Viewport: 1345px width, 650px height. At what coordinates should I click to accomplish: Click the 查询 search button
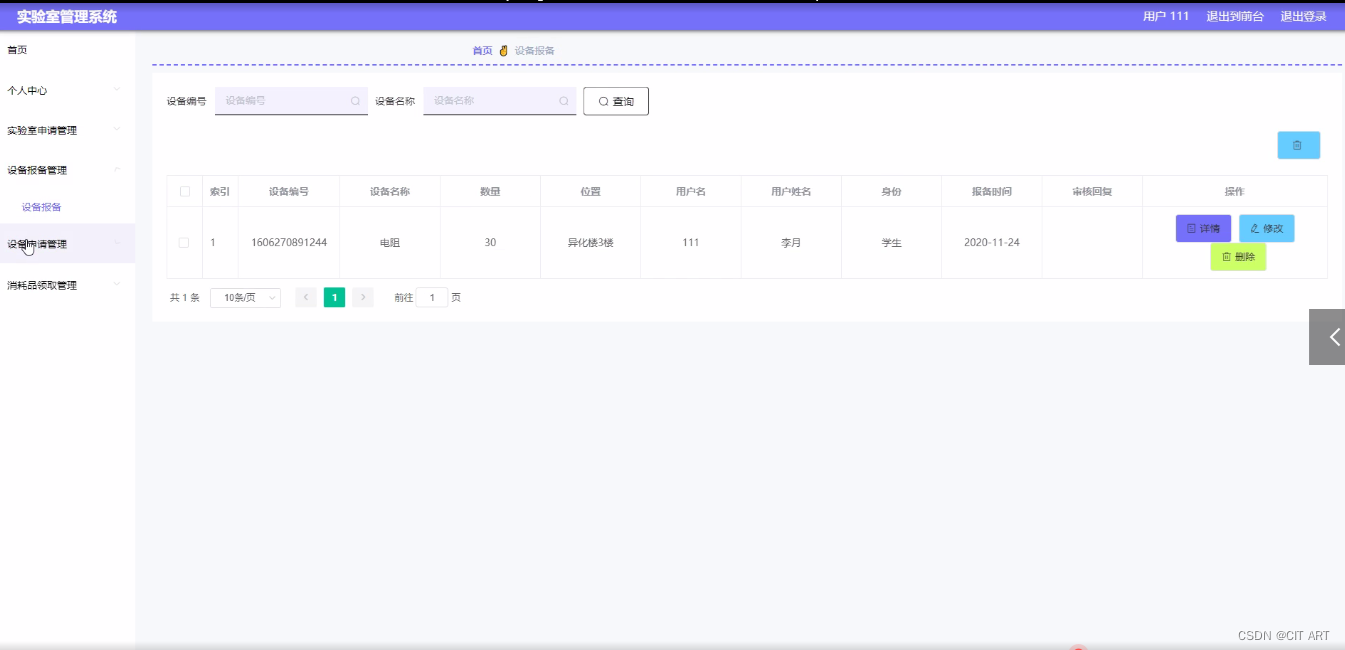616,101
